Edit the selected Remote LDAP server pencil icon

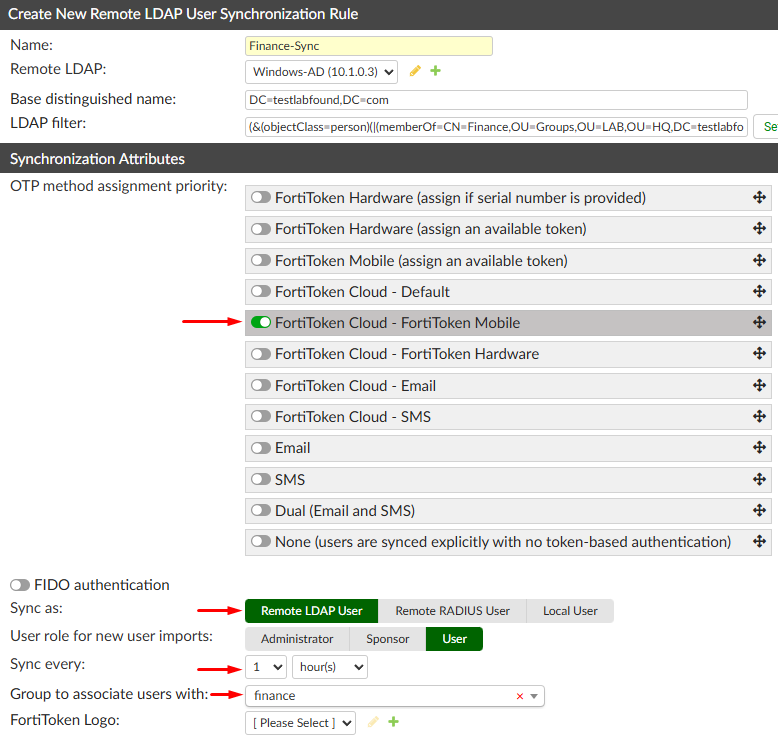[415, 71]
